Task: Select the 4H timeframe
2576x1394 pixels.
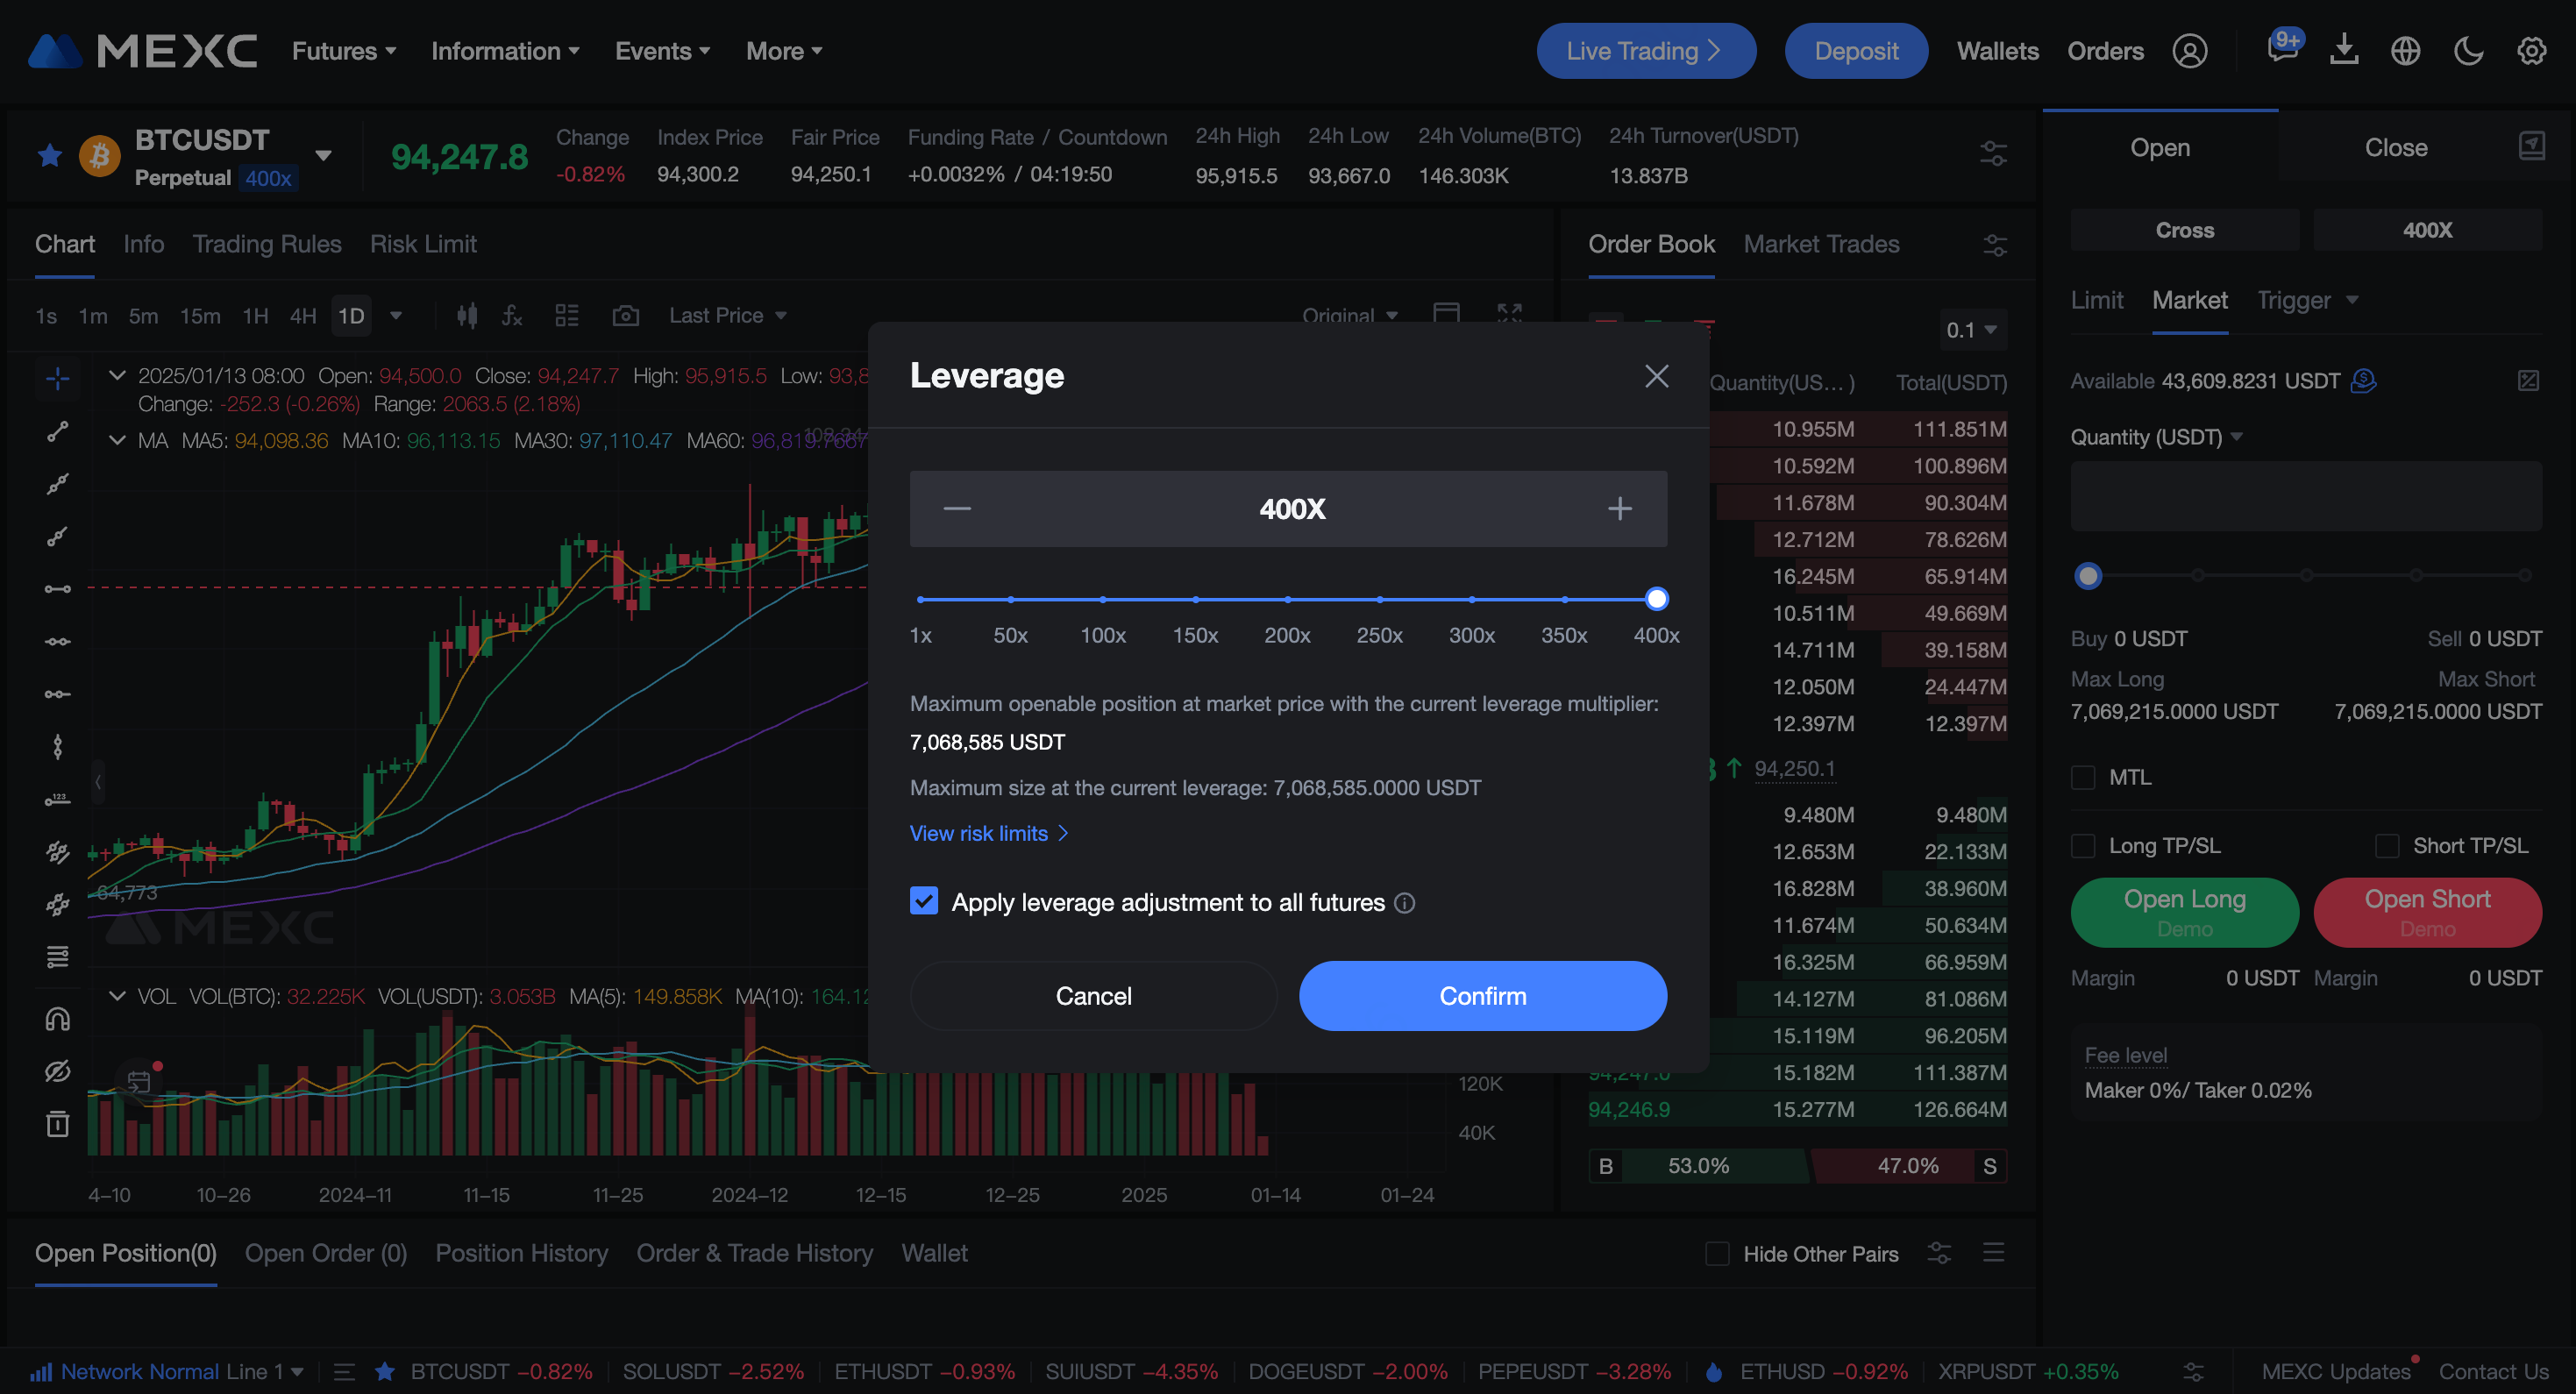Action: (x=303, y=316)
